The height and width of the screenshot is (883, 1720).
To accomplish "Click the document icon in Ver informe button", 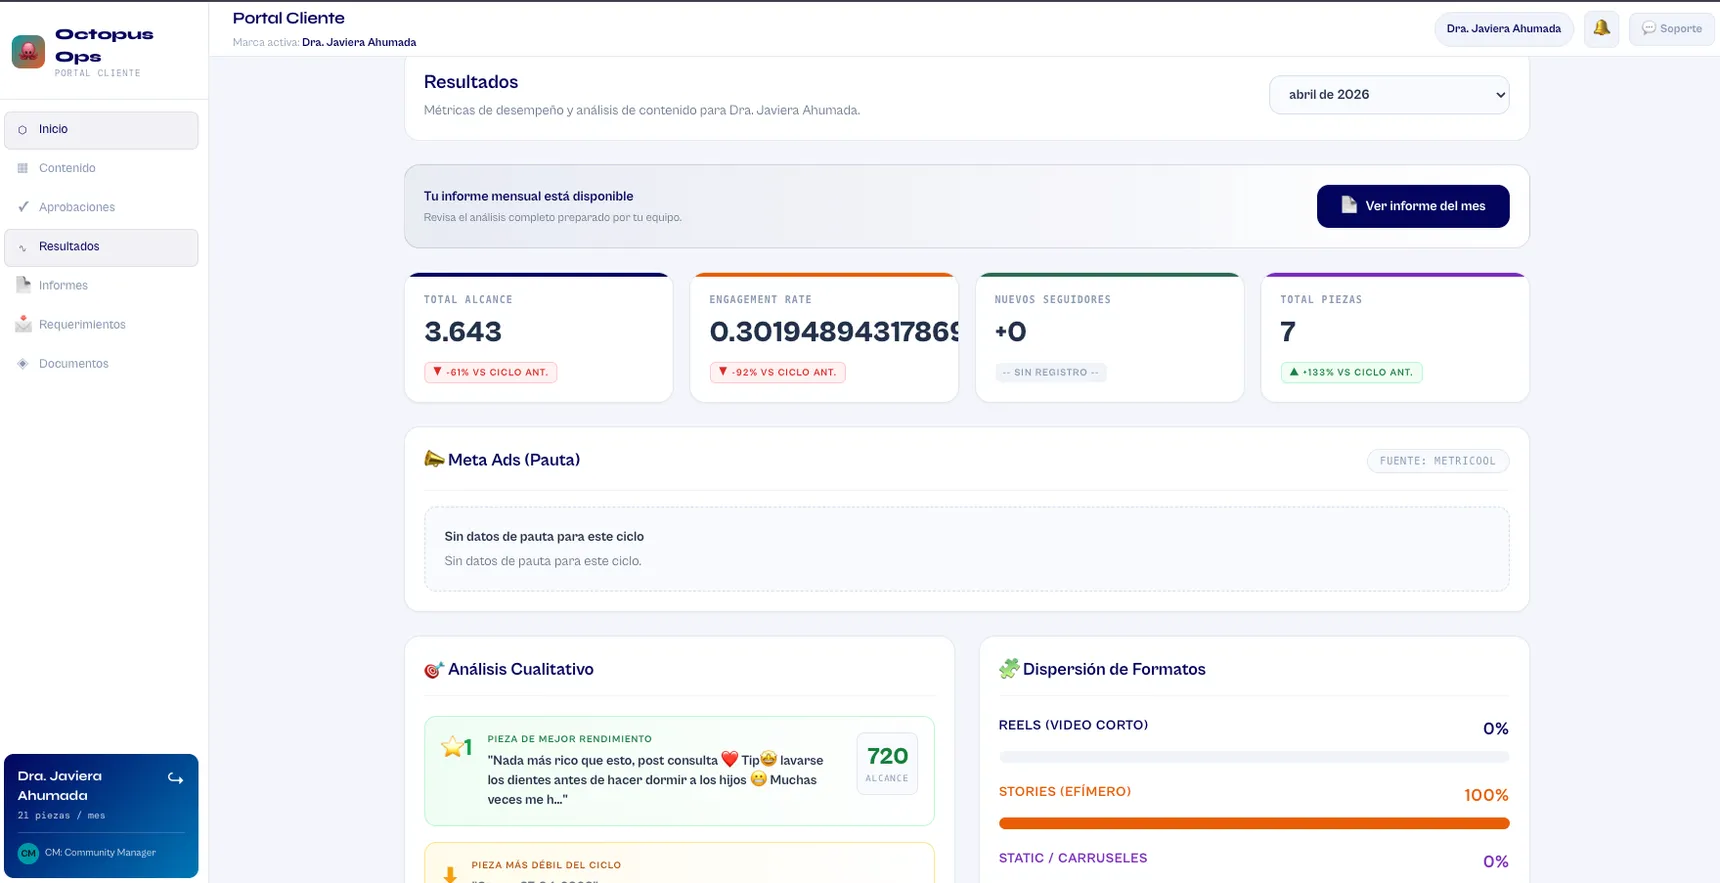I will tap(1349, 205).
